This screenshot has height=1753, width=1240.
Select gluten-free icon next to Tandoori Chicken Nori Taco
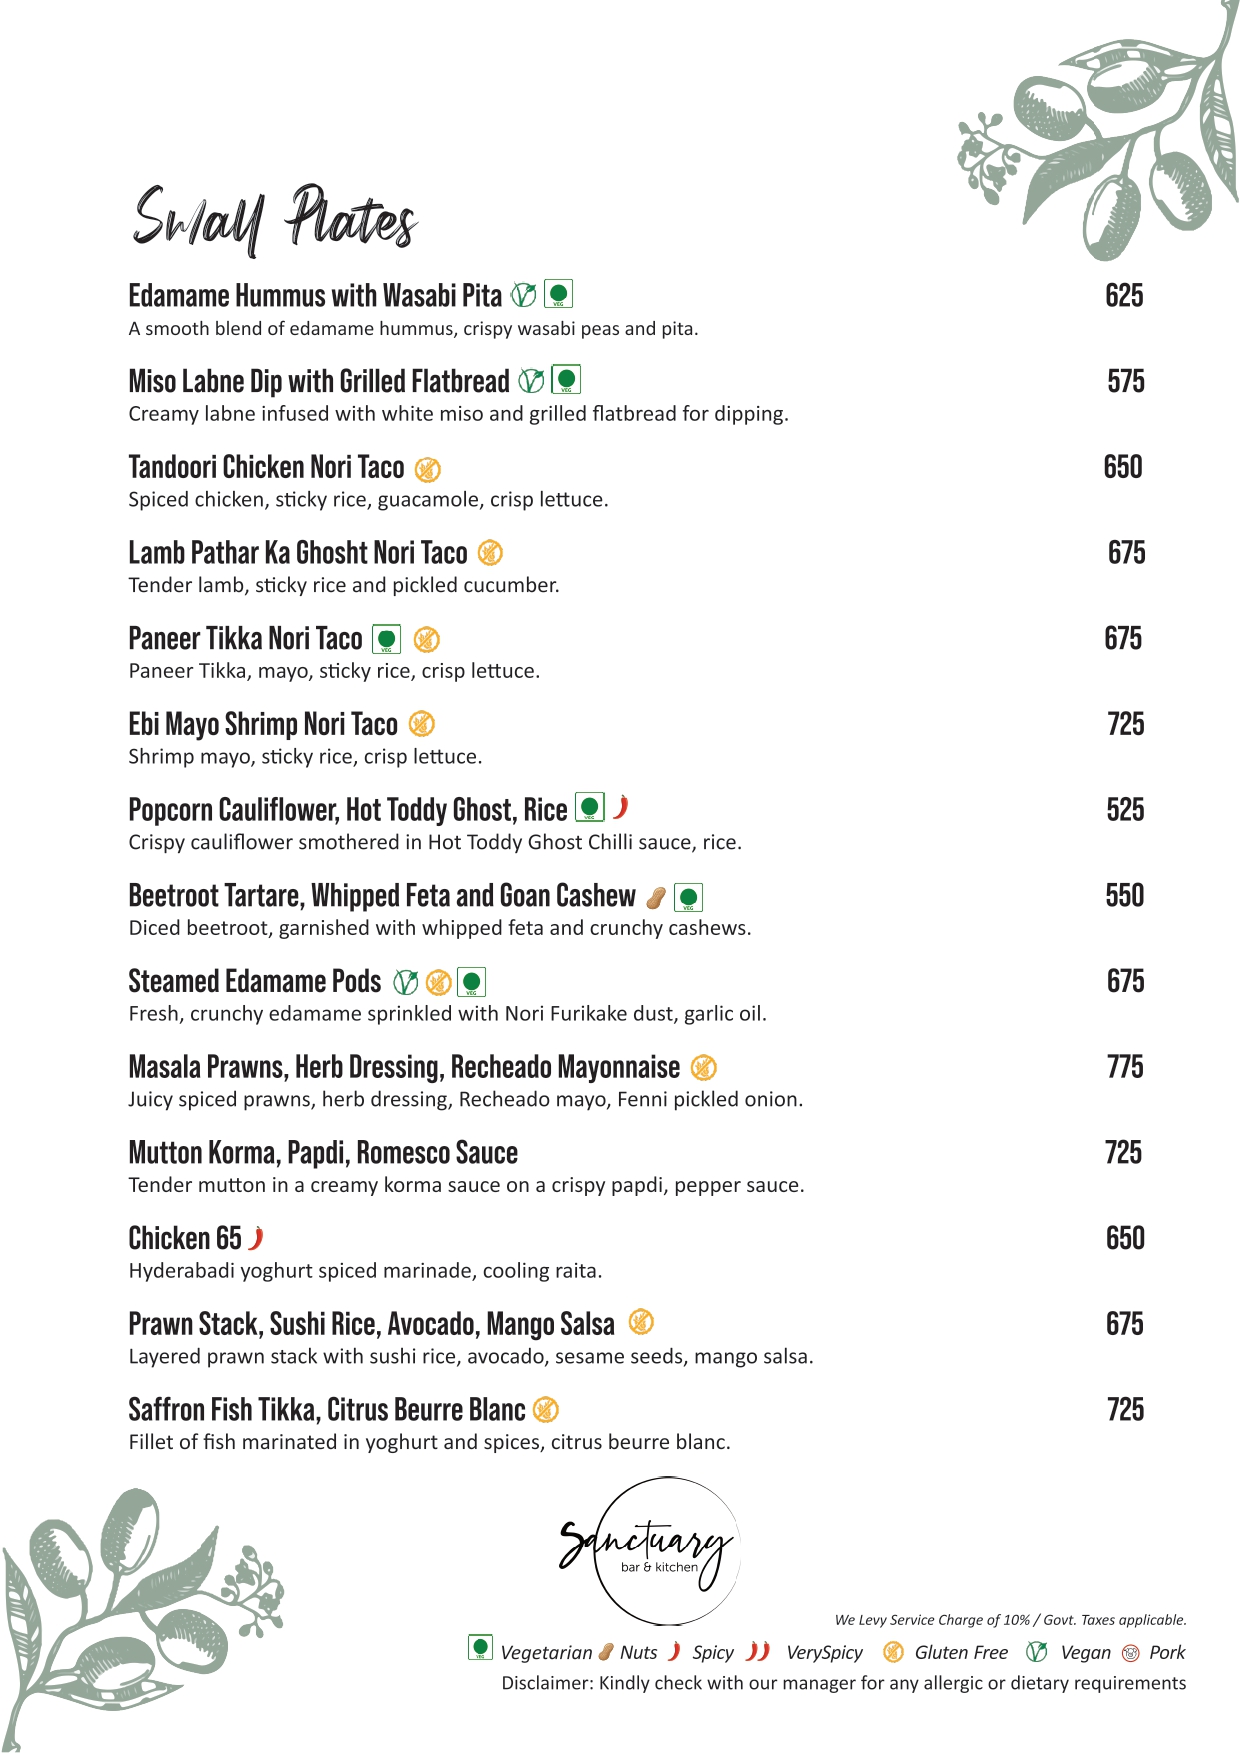[x=427, y=468]
